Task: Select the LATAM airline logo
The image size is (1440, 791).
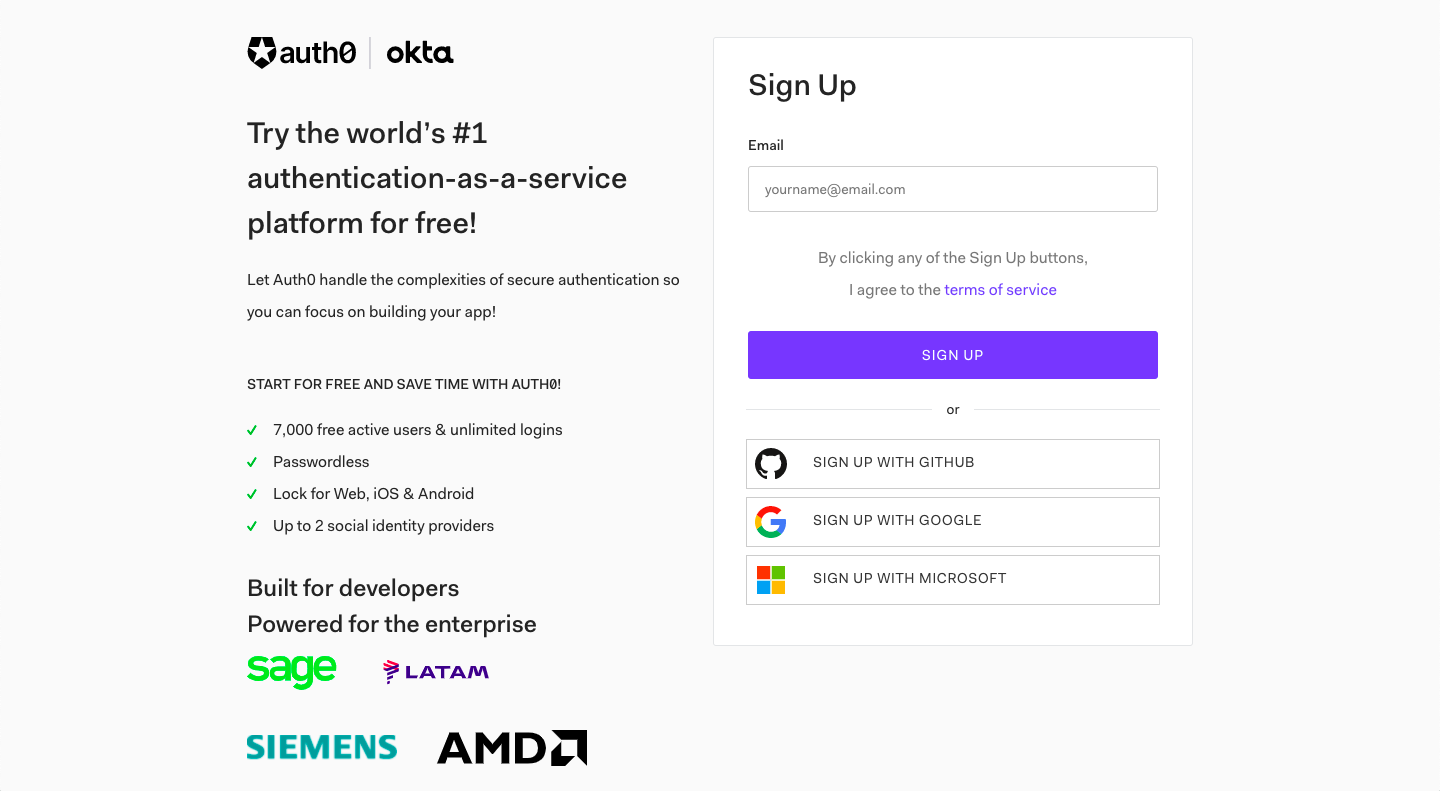Action: point(435,670)
